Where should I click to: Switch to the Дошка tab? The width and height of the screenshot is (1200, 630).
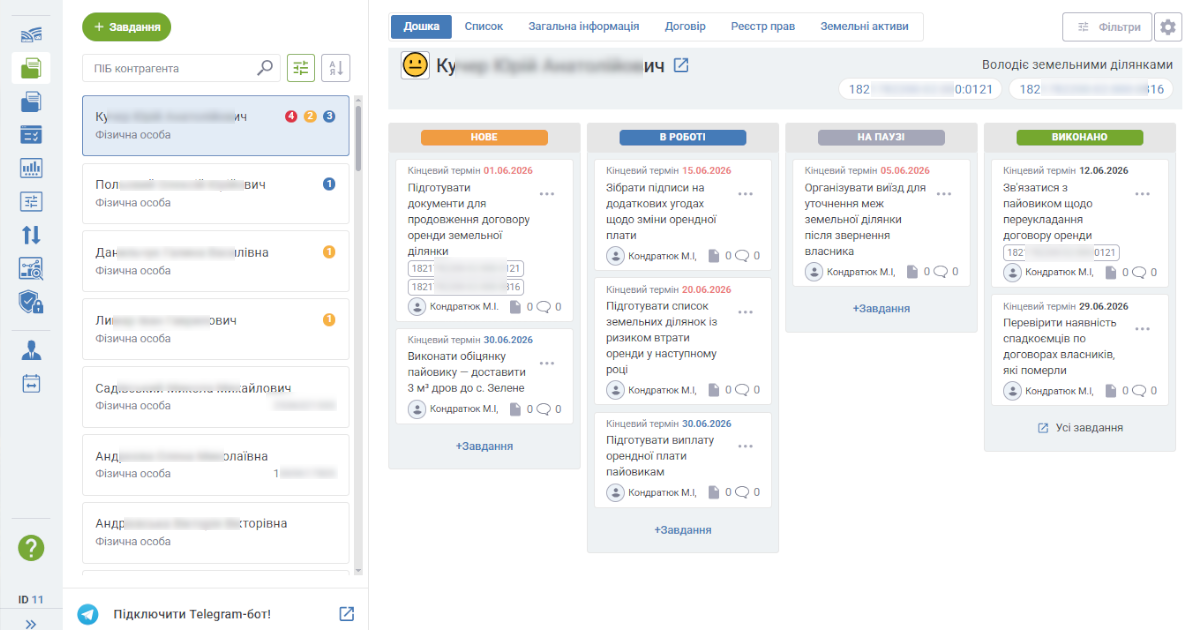click(421, 27)
